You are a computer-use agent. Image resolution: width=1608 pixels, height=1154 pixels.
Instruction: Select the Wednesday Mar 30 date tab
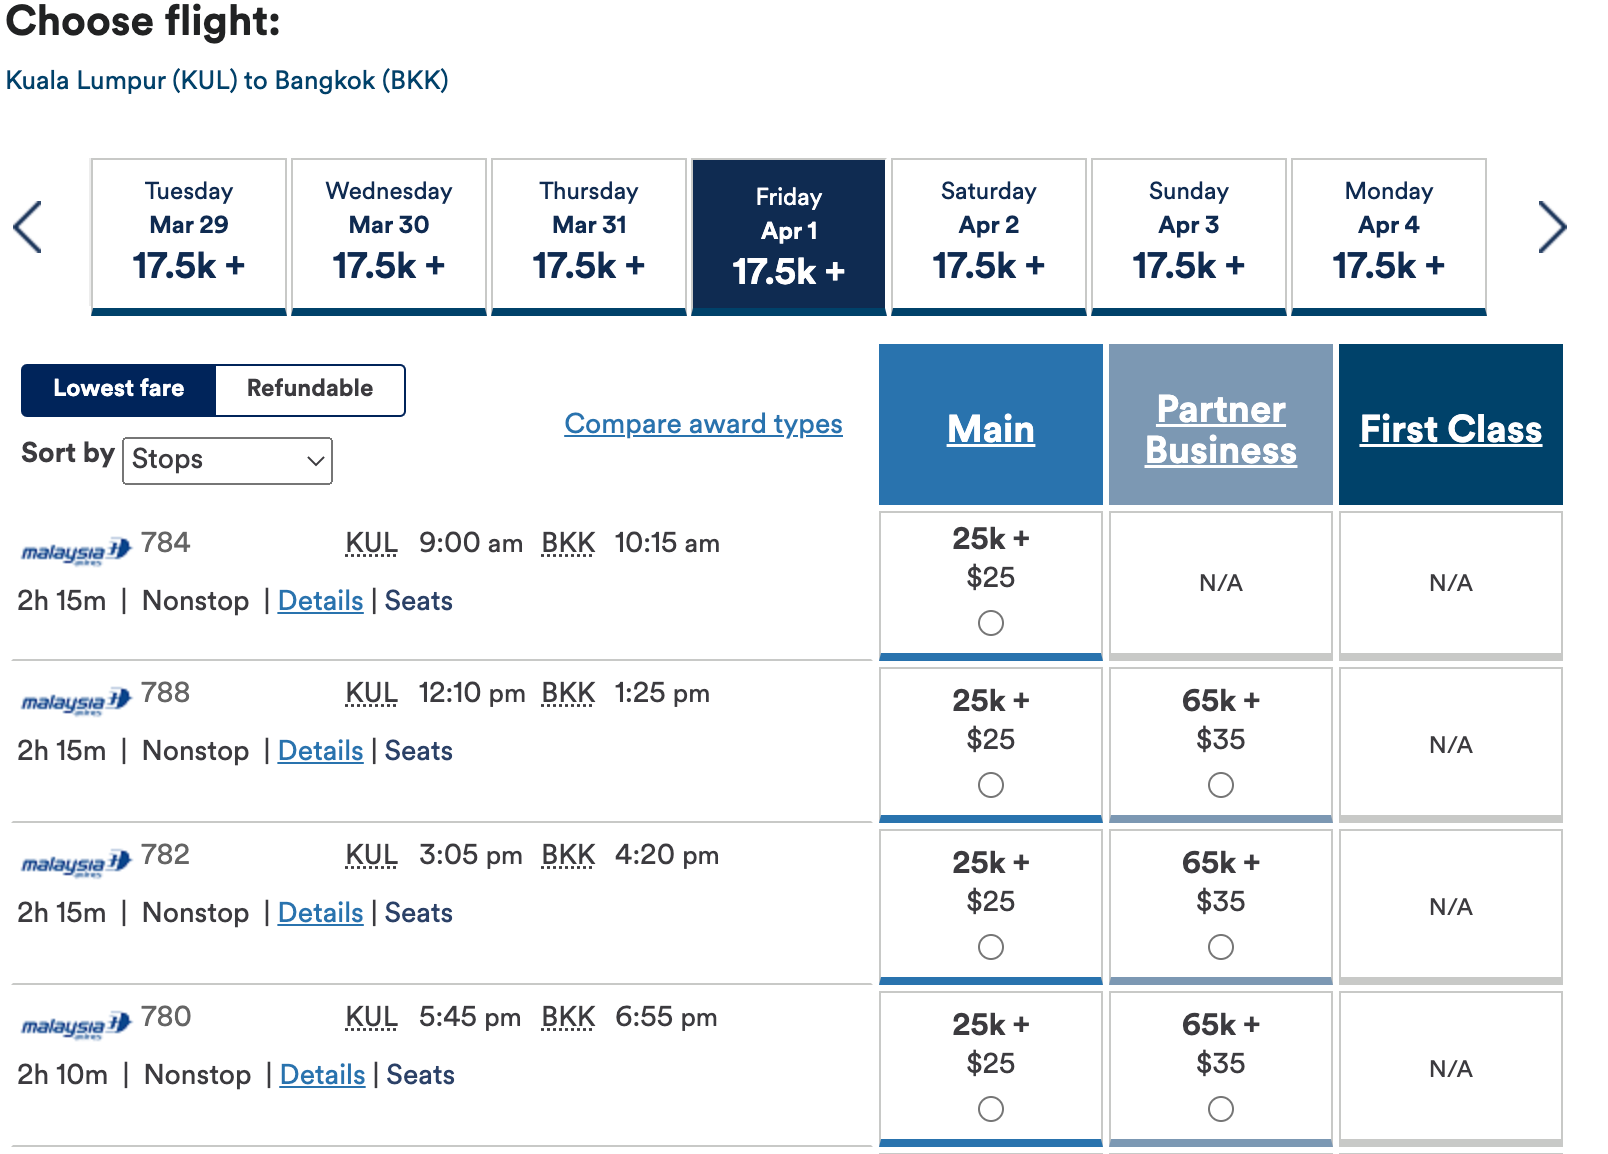coord(388,232)
